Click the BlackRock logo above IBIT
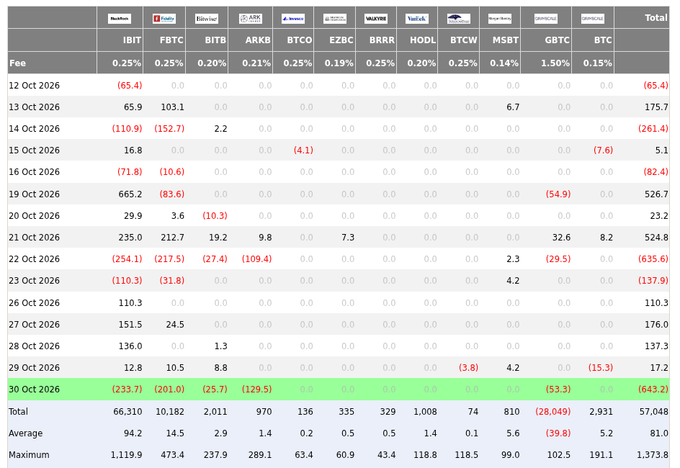The width and height of the screenshot is (680, 468). click(119, 19)
